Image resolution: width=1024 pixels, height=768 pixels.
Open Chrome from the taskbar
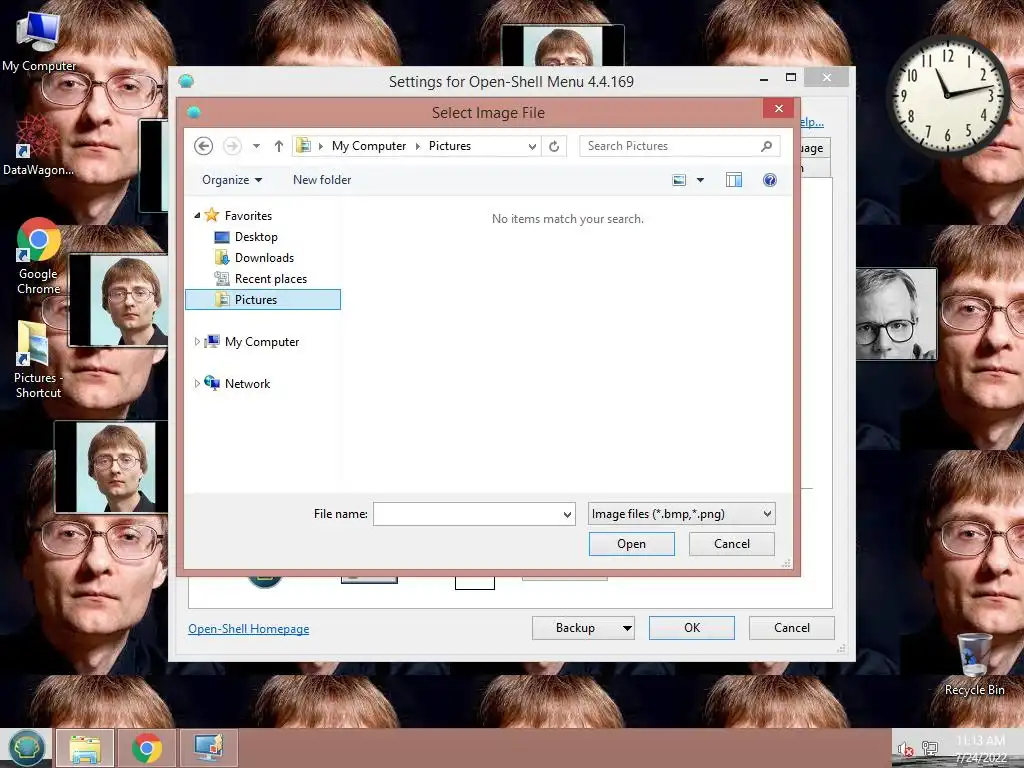pyautogui.click(x=146, y=748)
